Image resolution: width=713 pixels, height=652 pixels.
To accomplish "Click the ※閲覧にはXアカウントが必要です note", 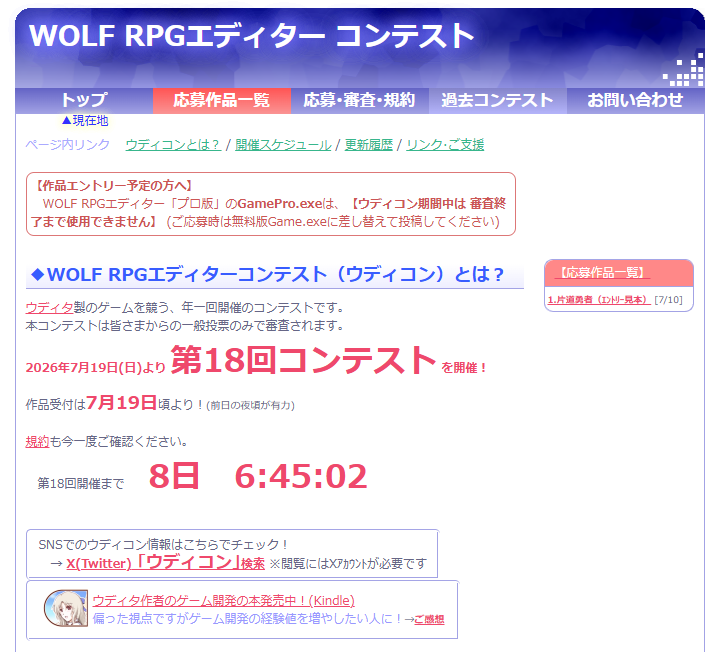I will tap(348, 564).
